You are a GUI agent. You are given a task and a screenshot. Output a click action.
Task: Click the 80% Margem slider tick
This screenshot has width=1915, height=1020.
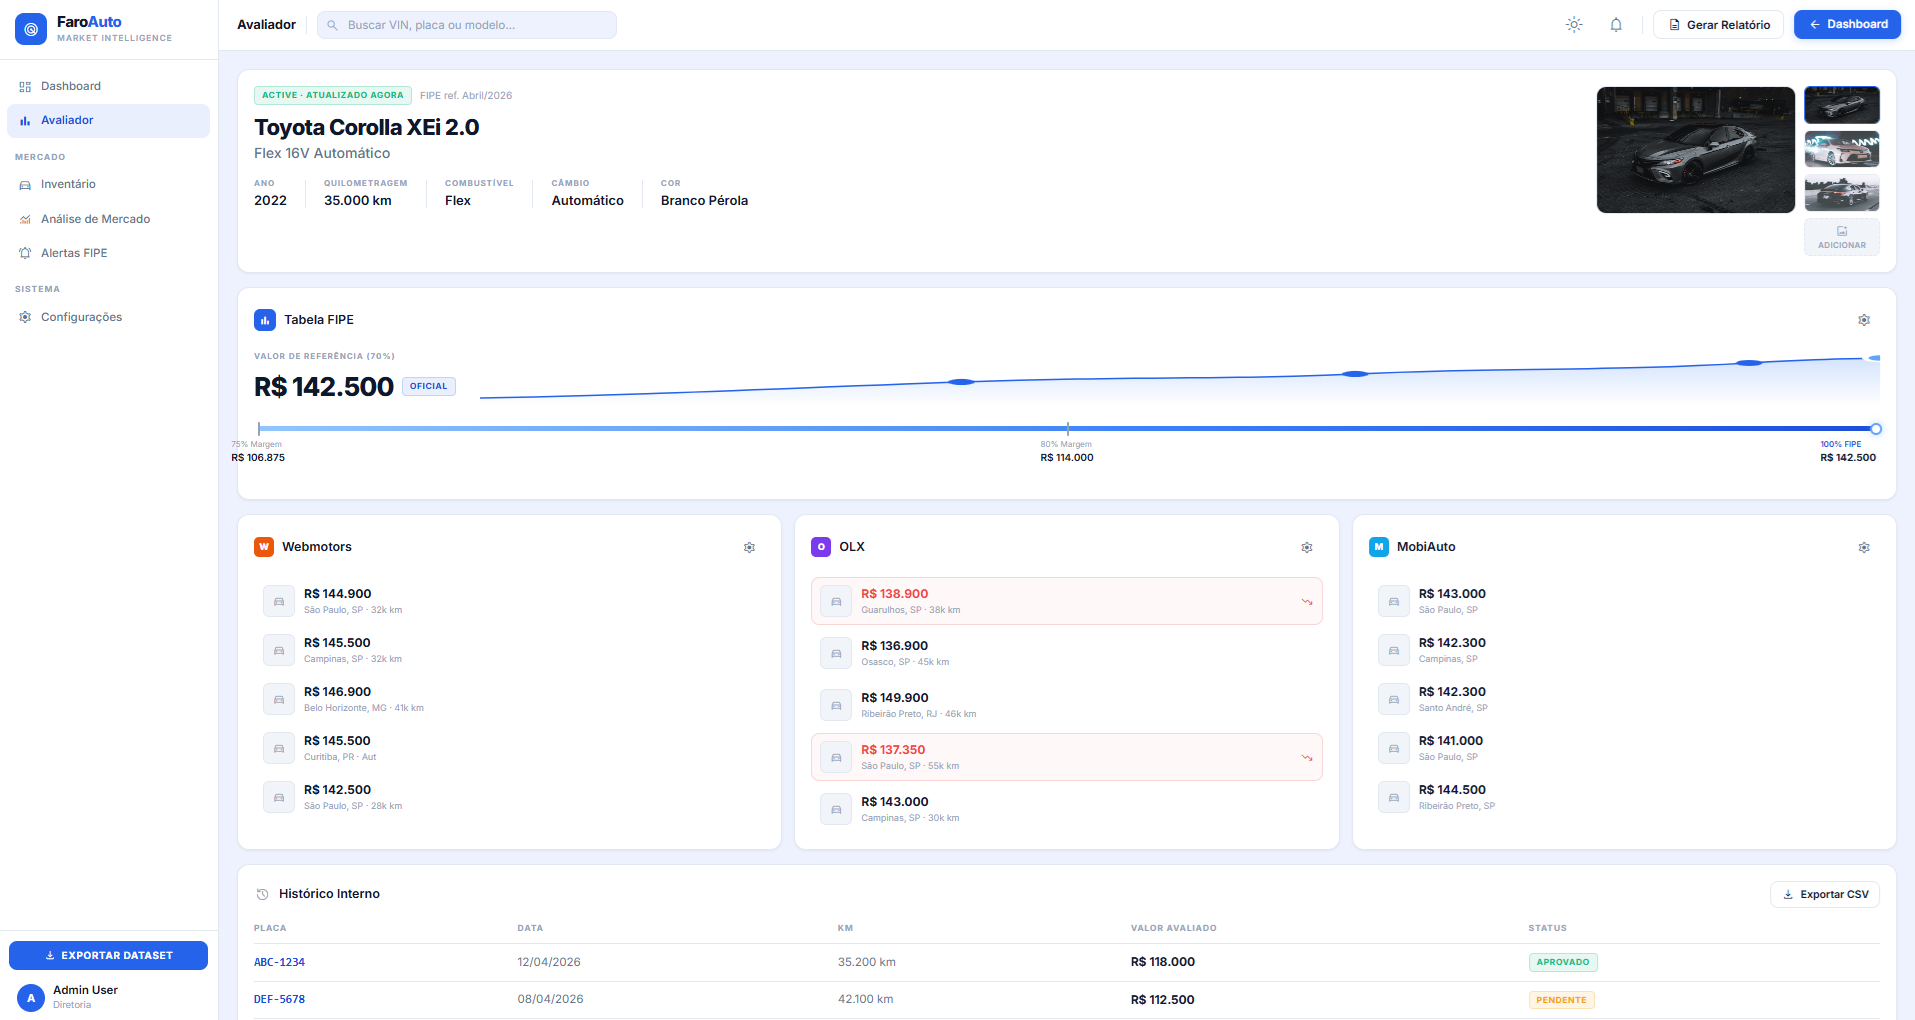(1068, 429)
